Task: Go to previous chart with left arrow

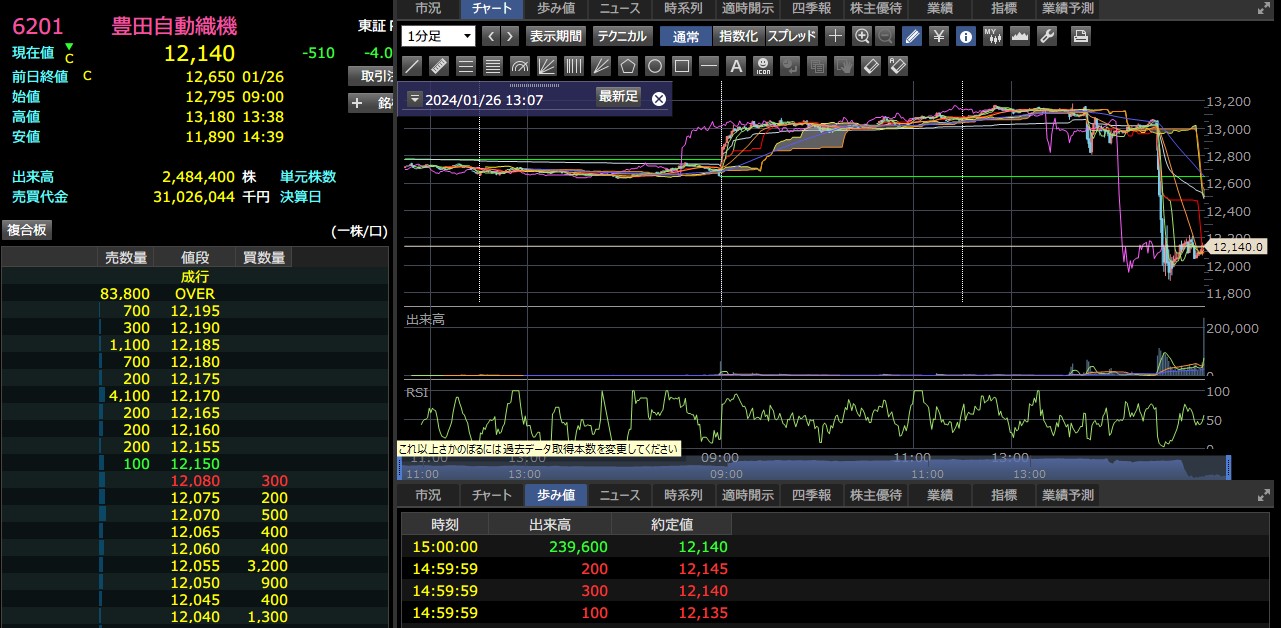Action: coord(491,36)
